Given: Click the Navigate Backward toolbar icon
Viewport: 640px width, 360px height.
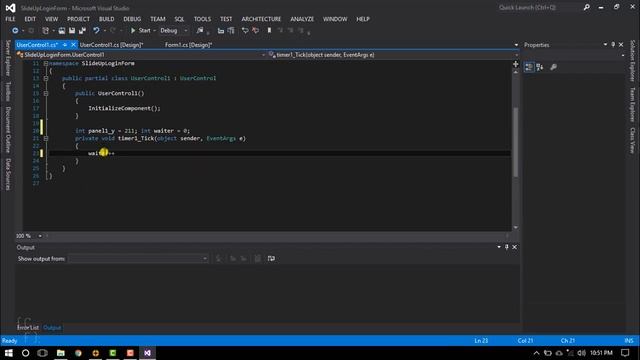Looking at the screenshot, I should [x=15, y=31].
